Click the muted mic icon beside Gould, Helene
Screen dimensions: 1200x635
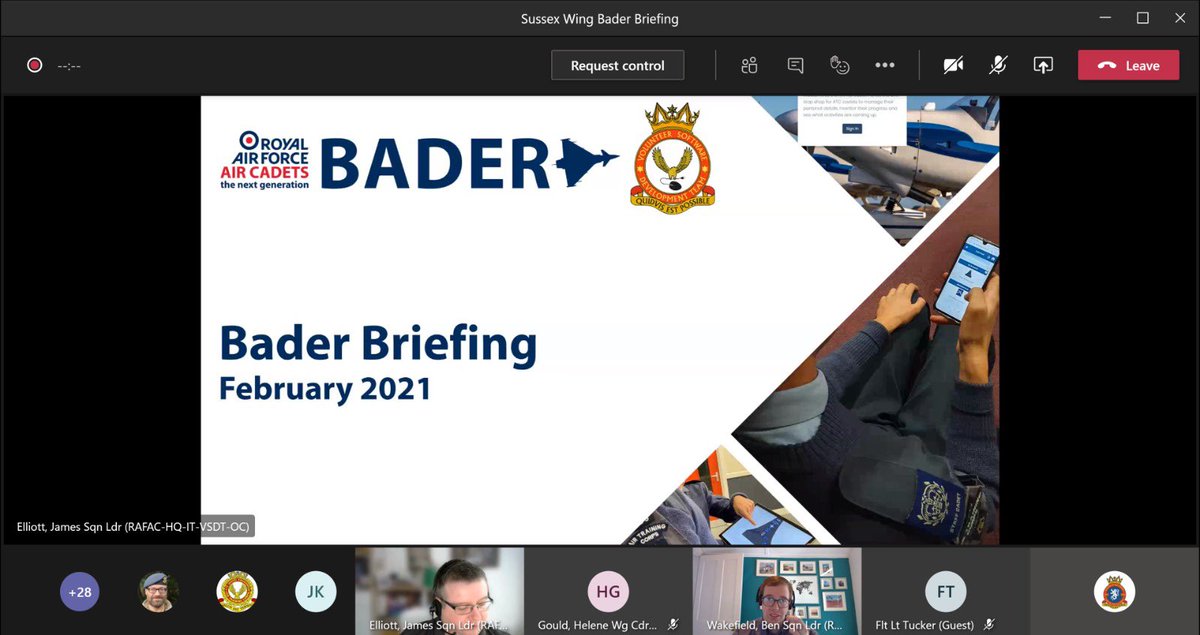[x=673, y=623]
